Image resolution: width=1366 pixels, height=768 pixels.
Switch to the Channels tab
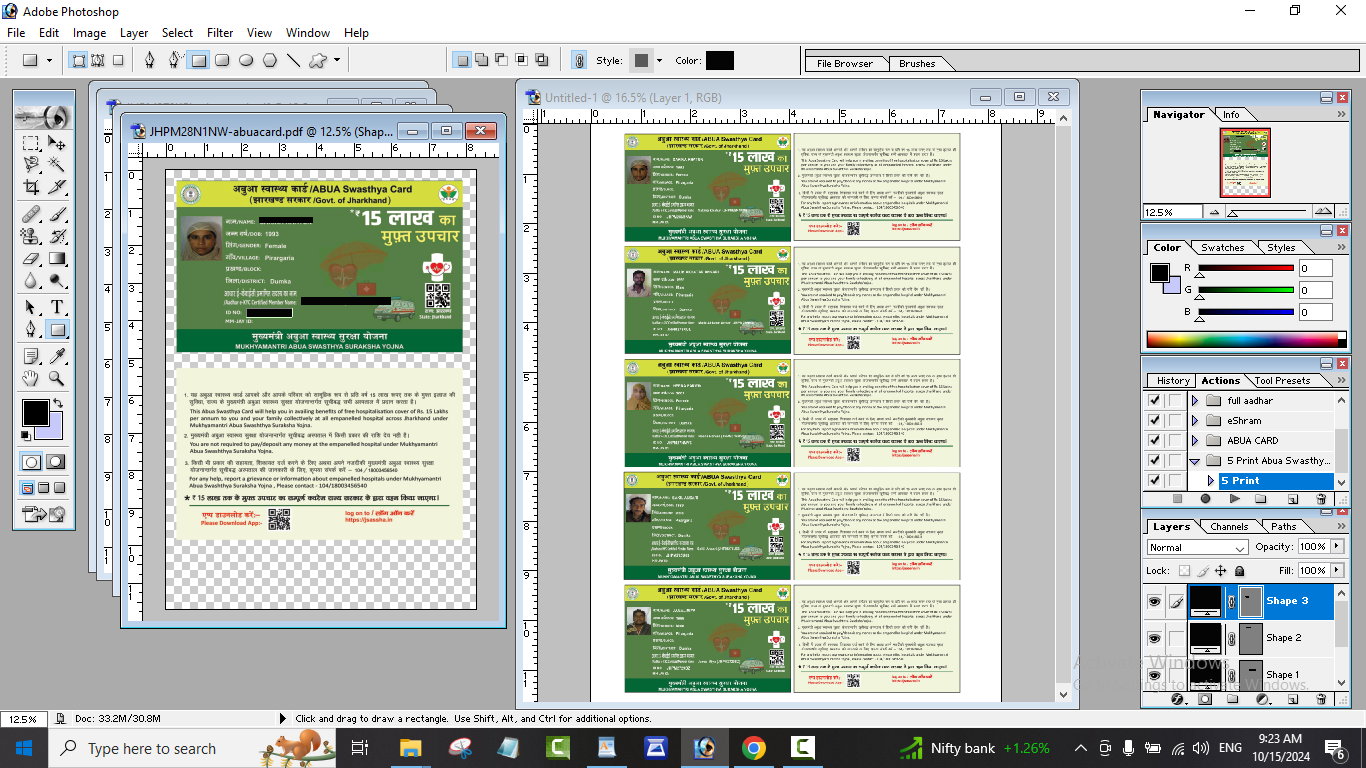point(1228,526)
